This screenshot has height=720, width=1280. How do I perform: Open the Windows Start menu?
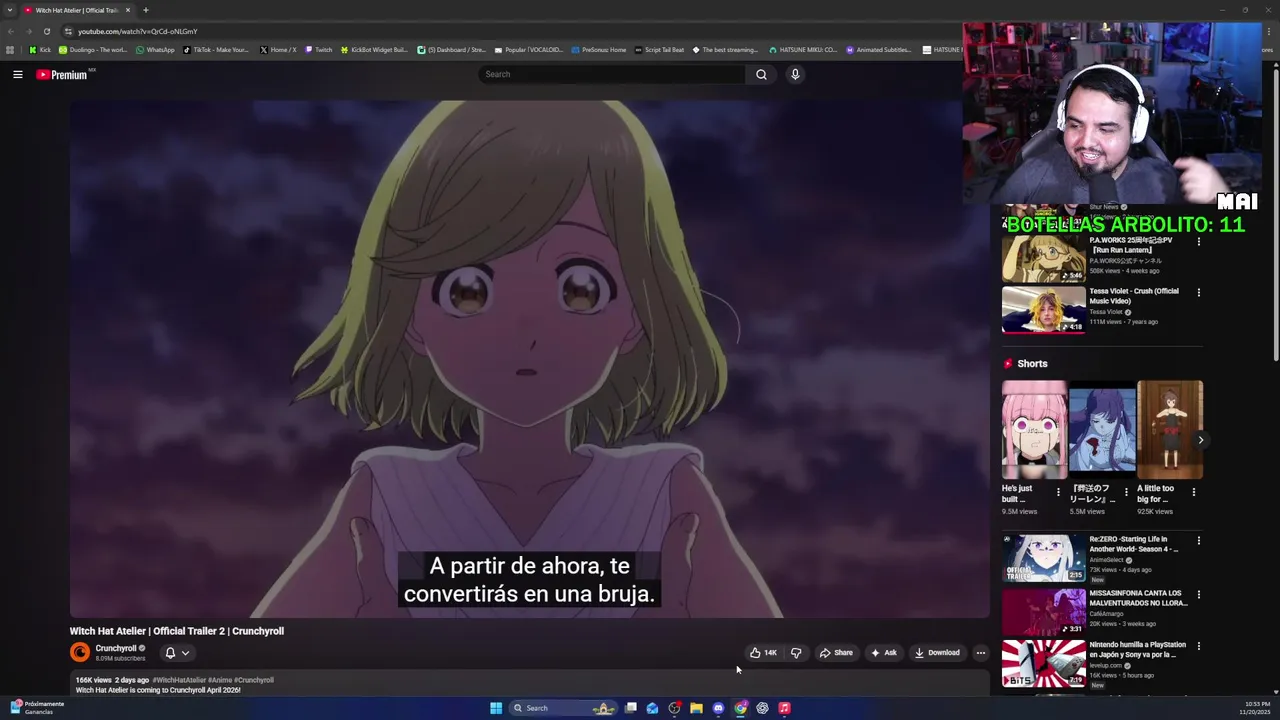click(496, 708)
